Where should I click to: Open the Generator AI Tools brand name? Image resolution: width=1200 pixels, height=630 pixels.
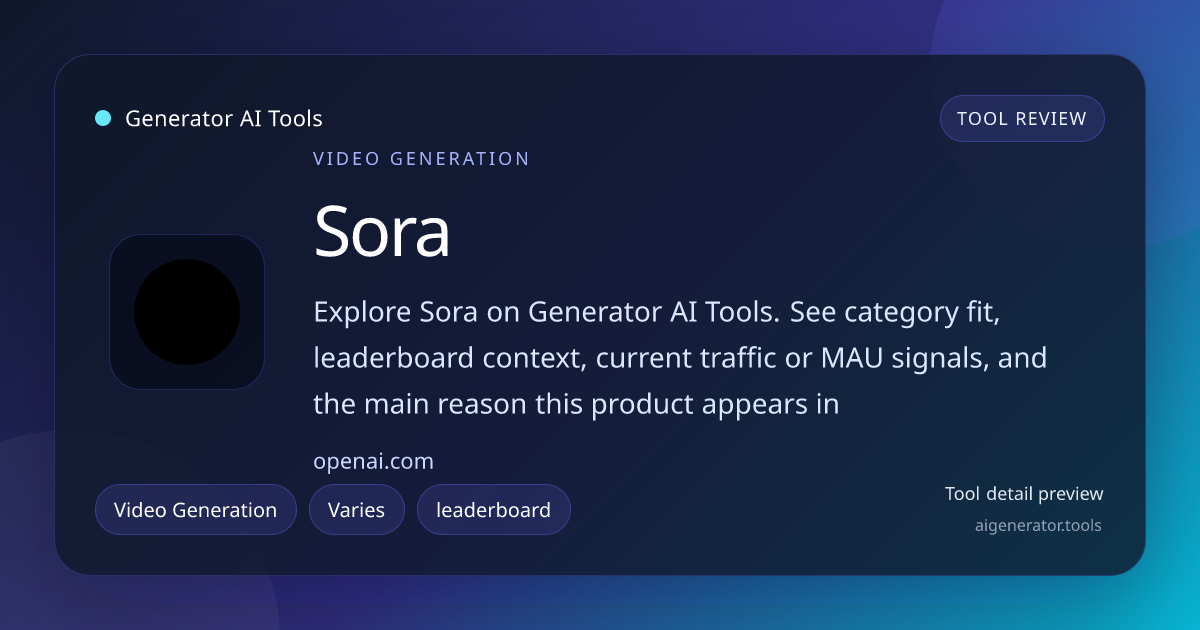pyautogui.click(x=224, y=118)
